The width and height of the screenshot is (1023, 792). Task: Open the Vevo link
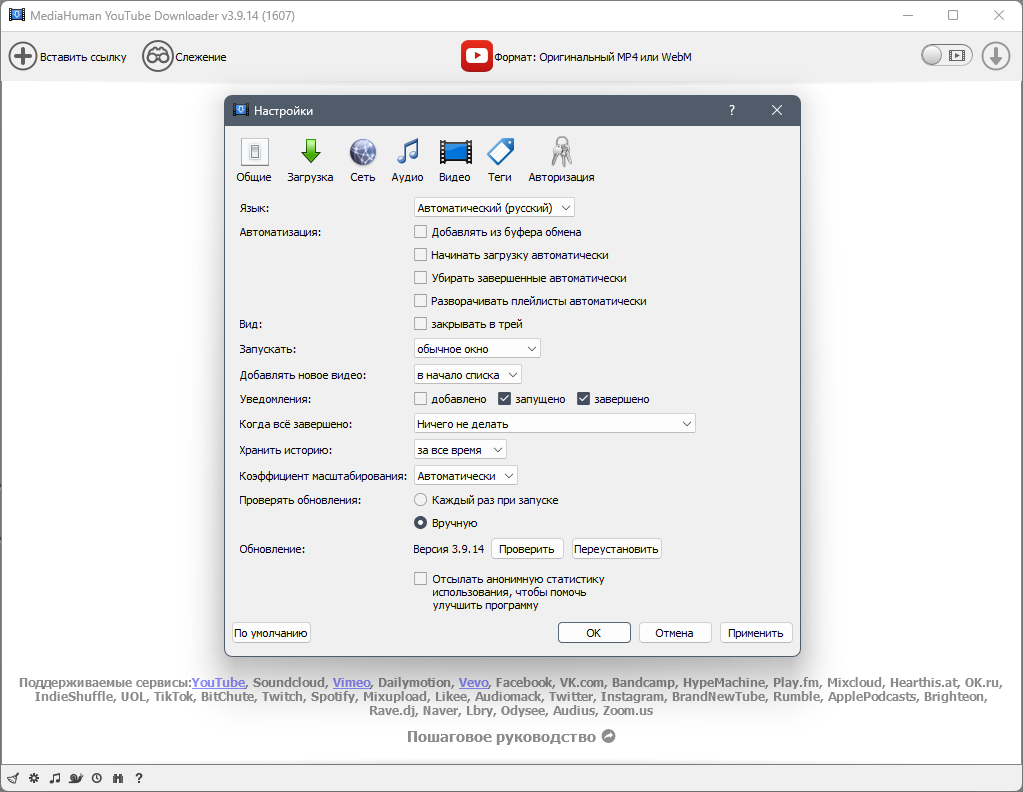coord(474,682)
